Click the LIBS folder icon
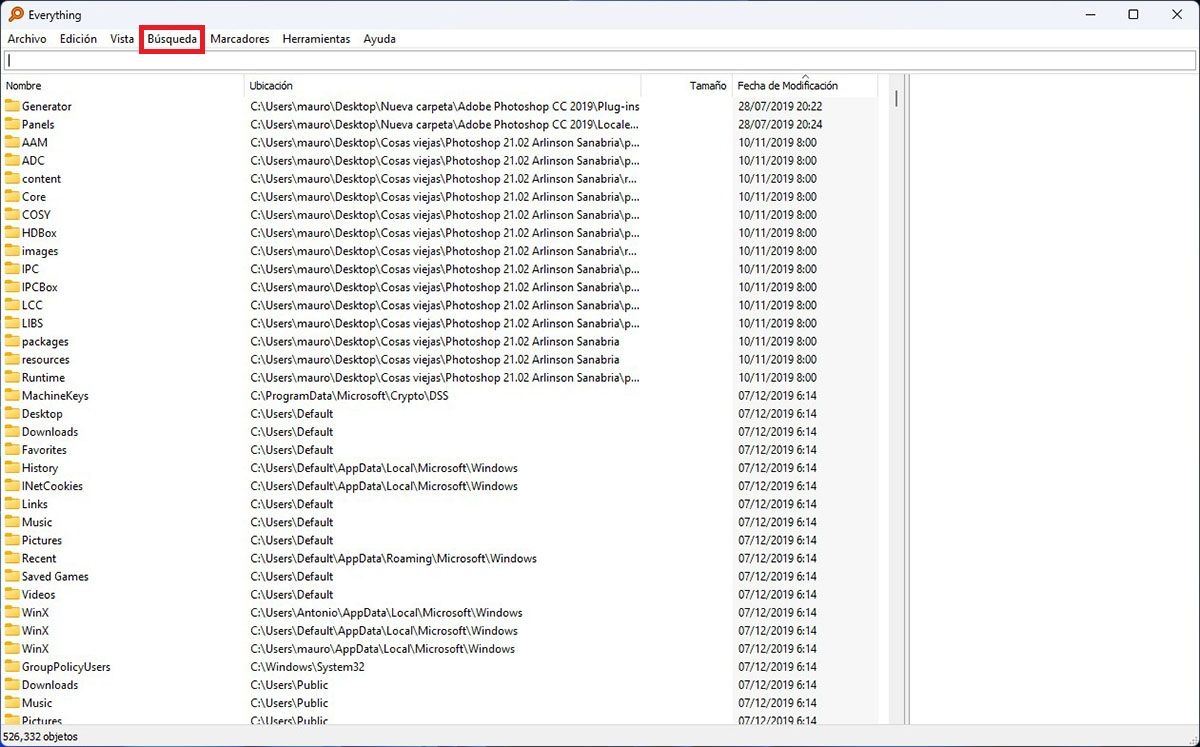This screenshot has height=747, width=1200. click(x=12, y=323)
